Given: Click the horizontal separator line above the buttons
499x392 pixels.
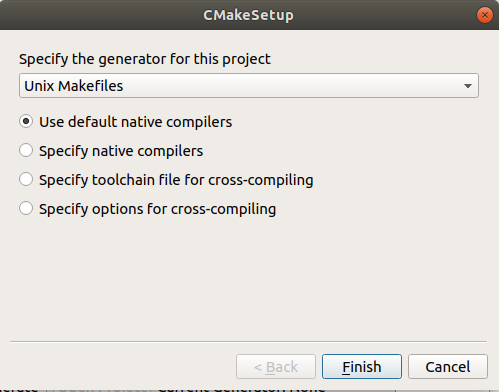Looking at the screenshot, I should [248, 342].
